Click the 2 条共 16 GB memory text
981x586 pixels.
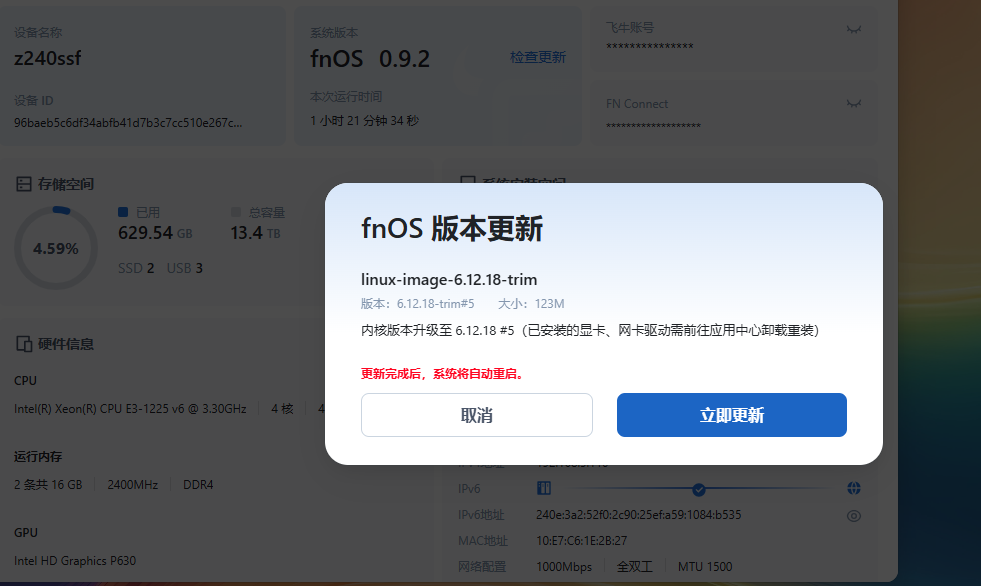pos(48,485)
